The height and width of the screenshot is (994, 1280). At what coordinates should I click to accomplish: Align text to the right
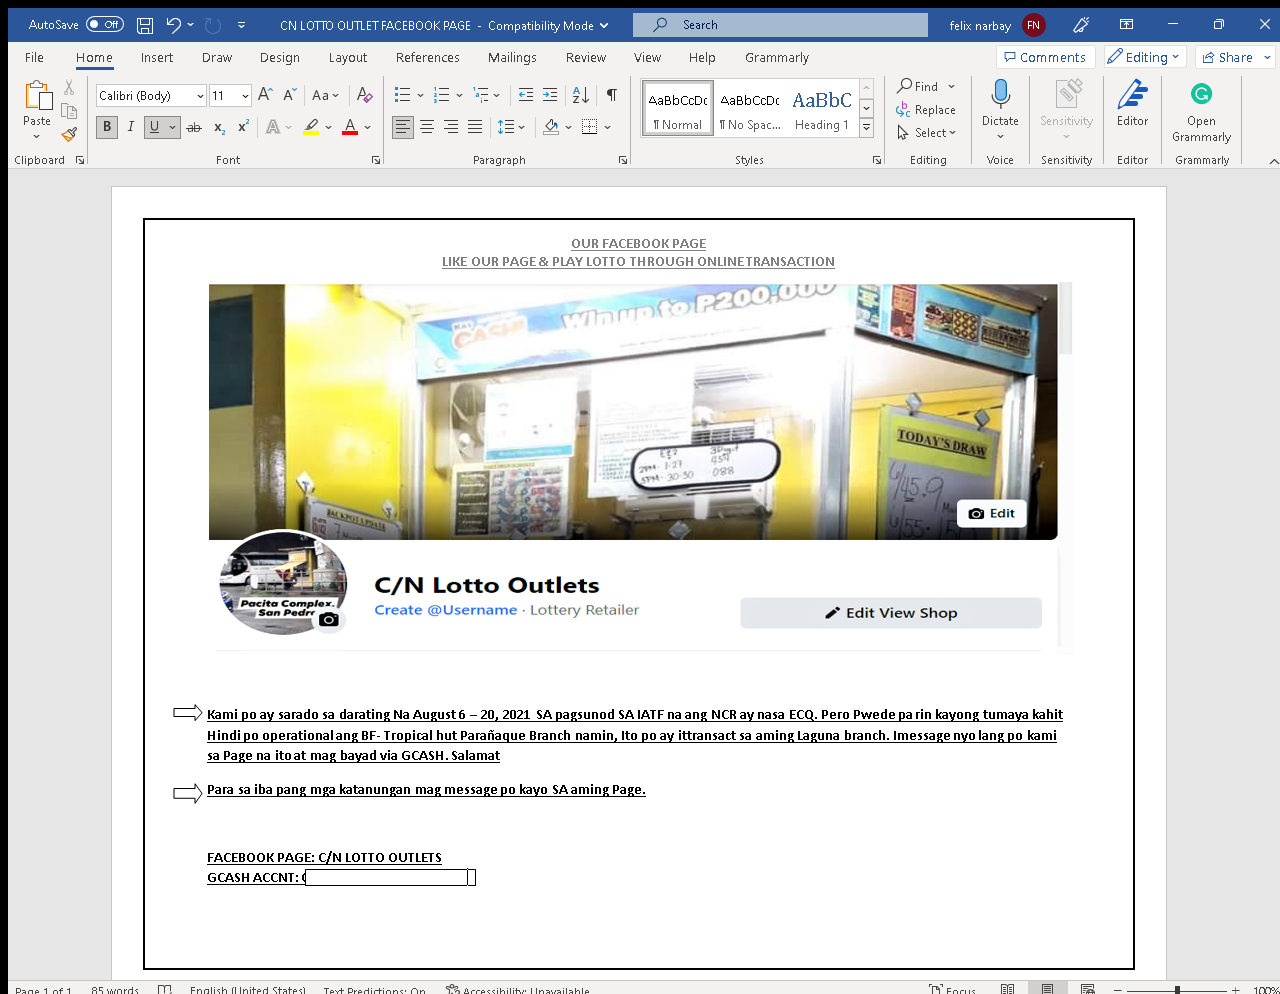pyautogui.click(x=451, y=127)
